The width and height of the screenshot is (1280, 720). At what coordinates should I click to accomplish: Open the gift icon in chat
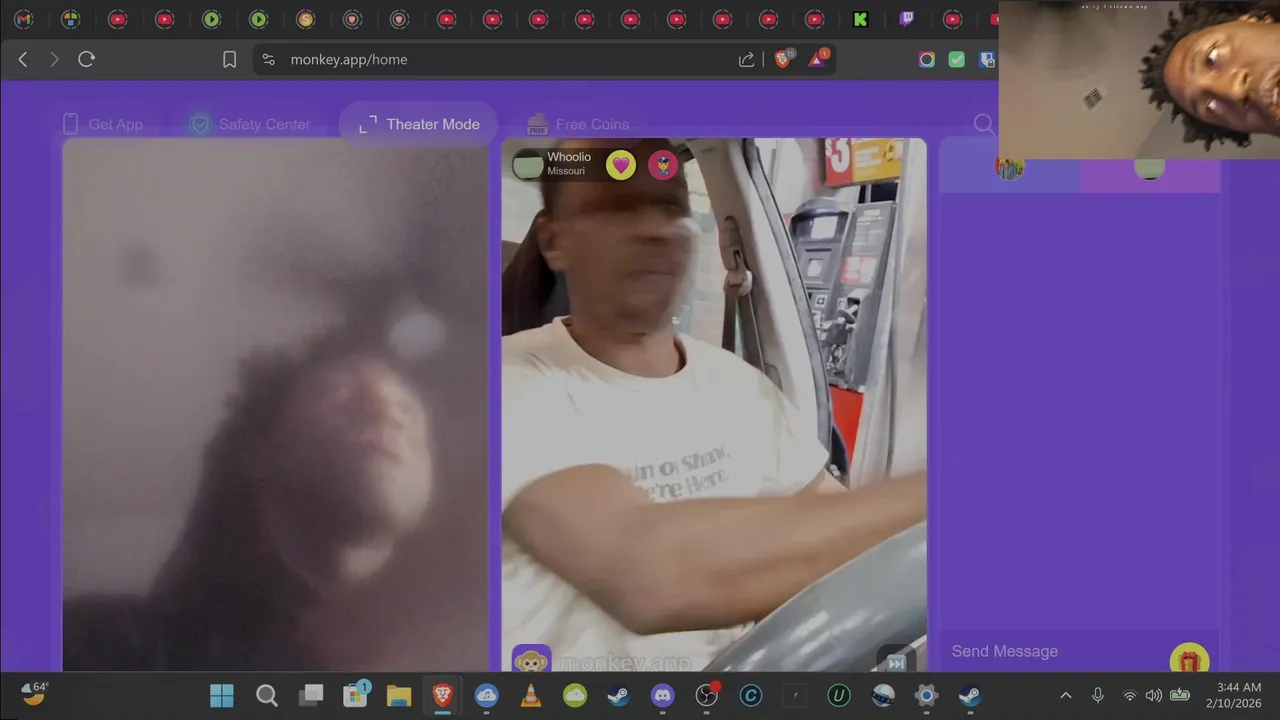(1189, 660)
